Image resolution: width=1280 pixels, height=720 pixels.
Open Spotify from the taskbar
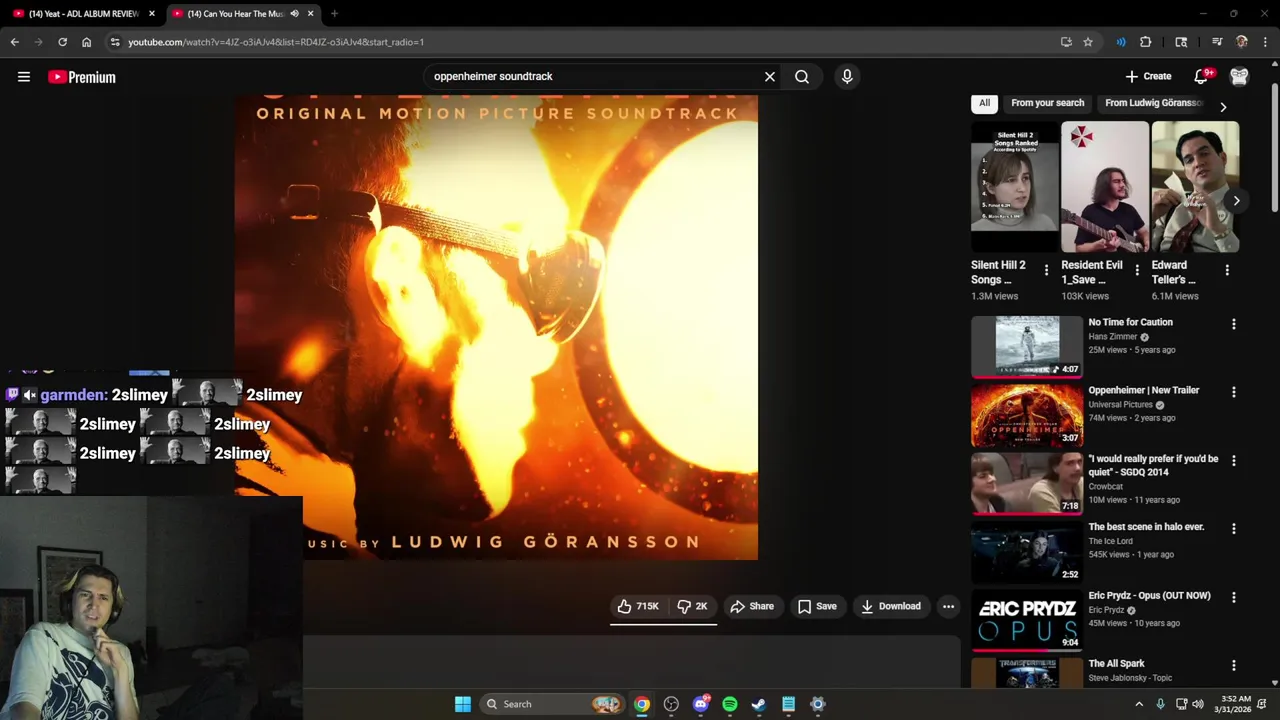click(730, 704)
